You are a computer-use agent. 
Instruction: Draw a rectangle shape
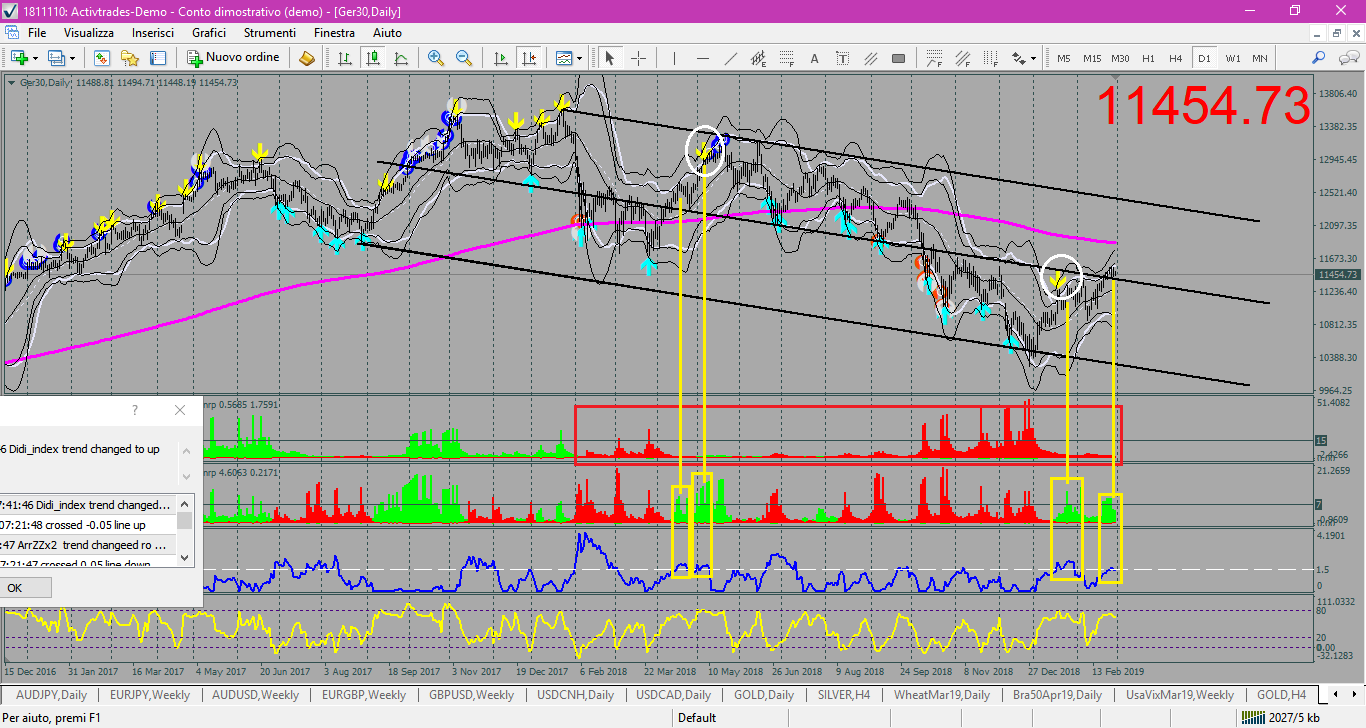[x=898, y=58]
